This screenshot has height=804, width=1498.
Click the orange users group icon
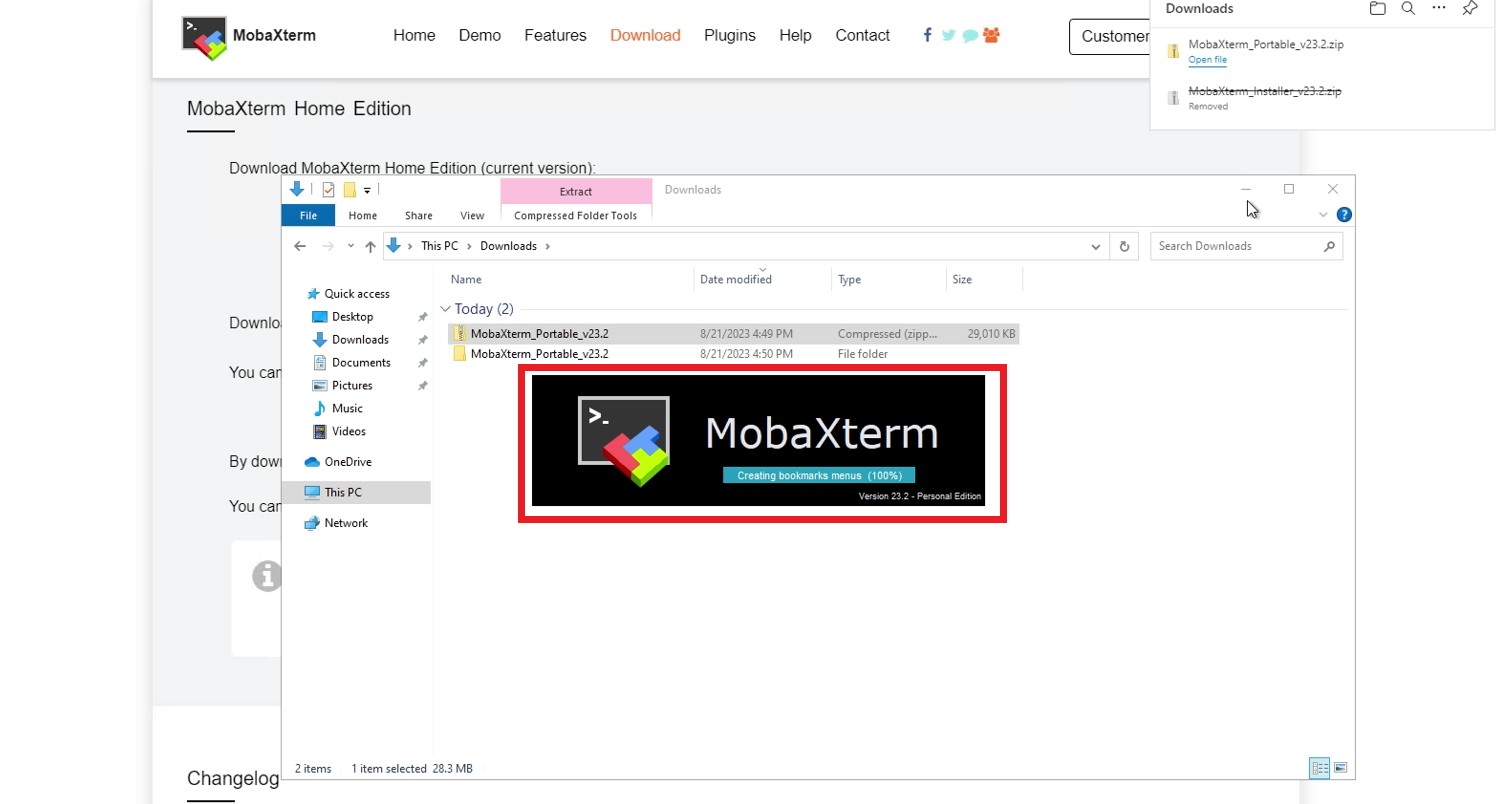click(991, 35)
